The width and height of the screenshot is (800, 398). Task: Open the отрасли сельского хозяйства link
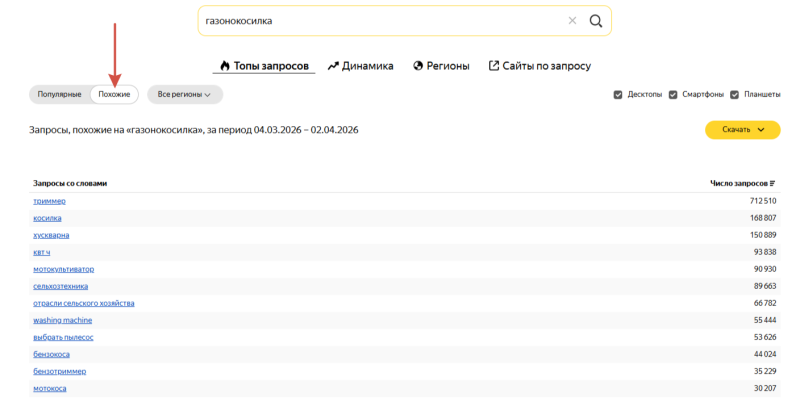[84, 303]
